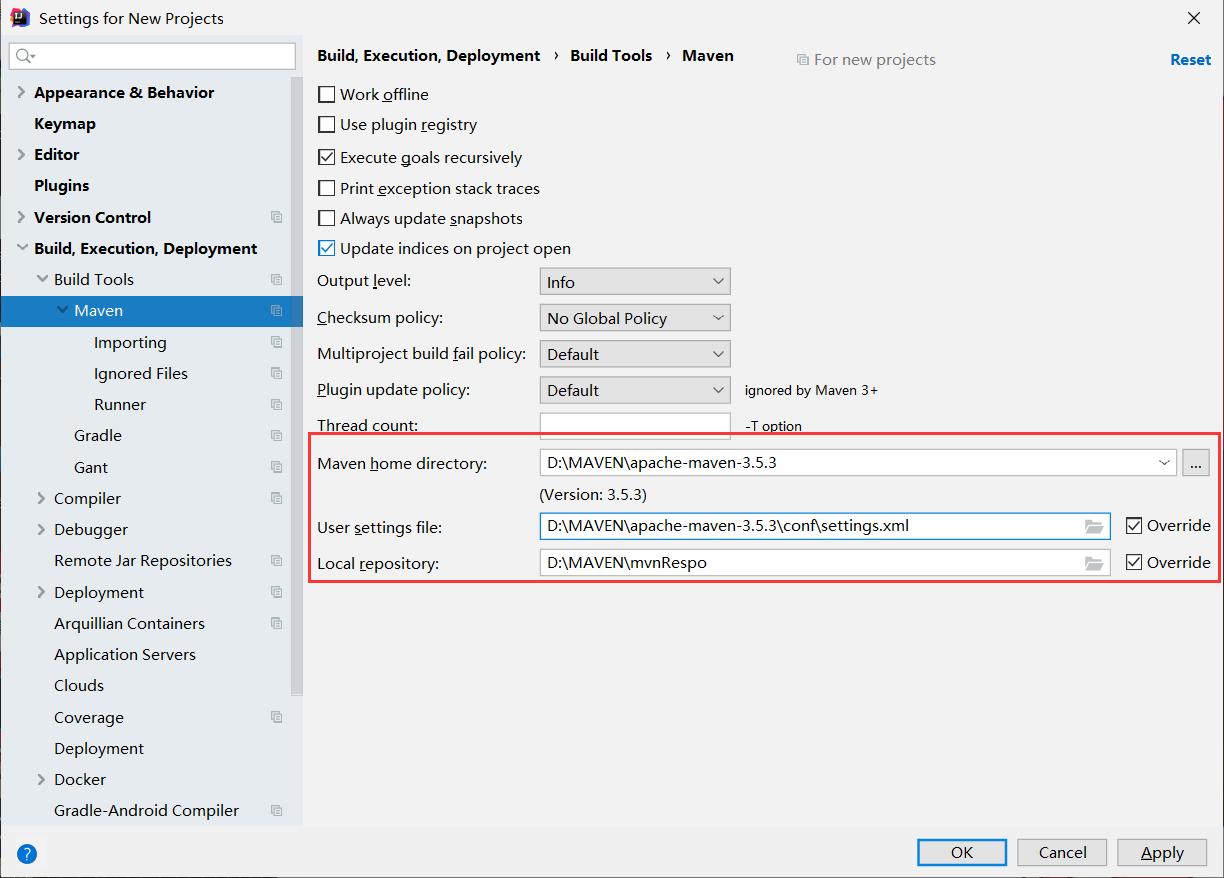Click the settings tree vertical scrollbar
1224x878 pixels.
[x=297, y=385]
